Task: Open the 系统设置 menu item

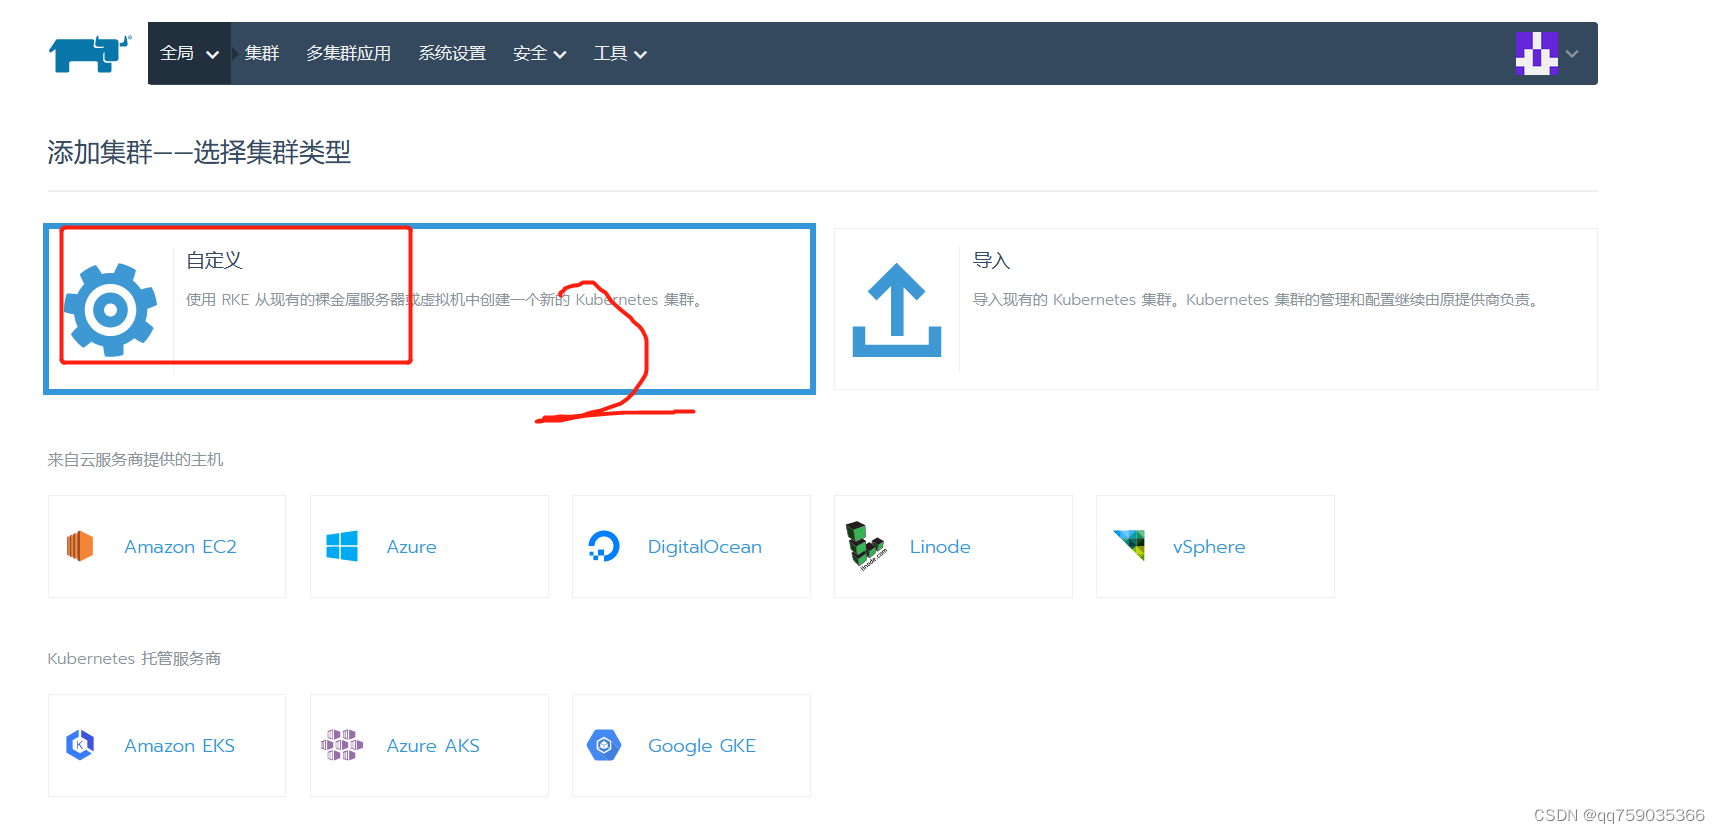Action: (452, 53)
